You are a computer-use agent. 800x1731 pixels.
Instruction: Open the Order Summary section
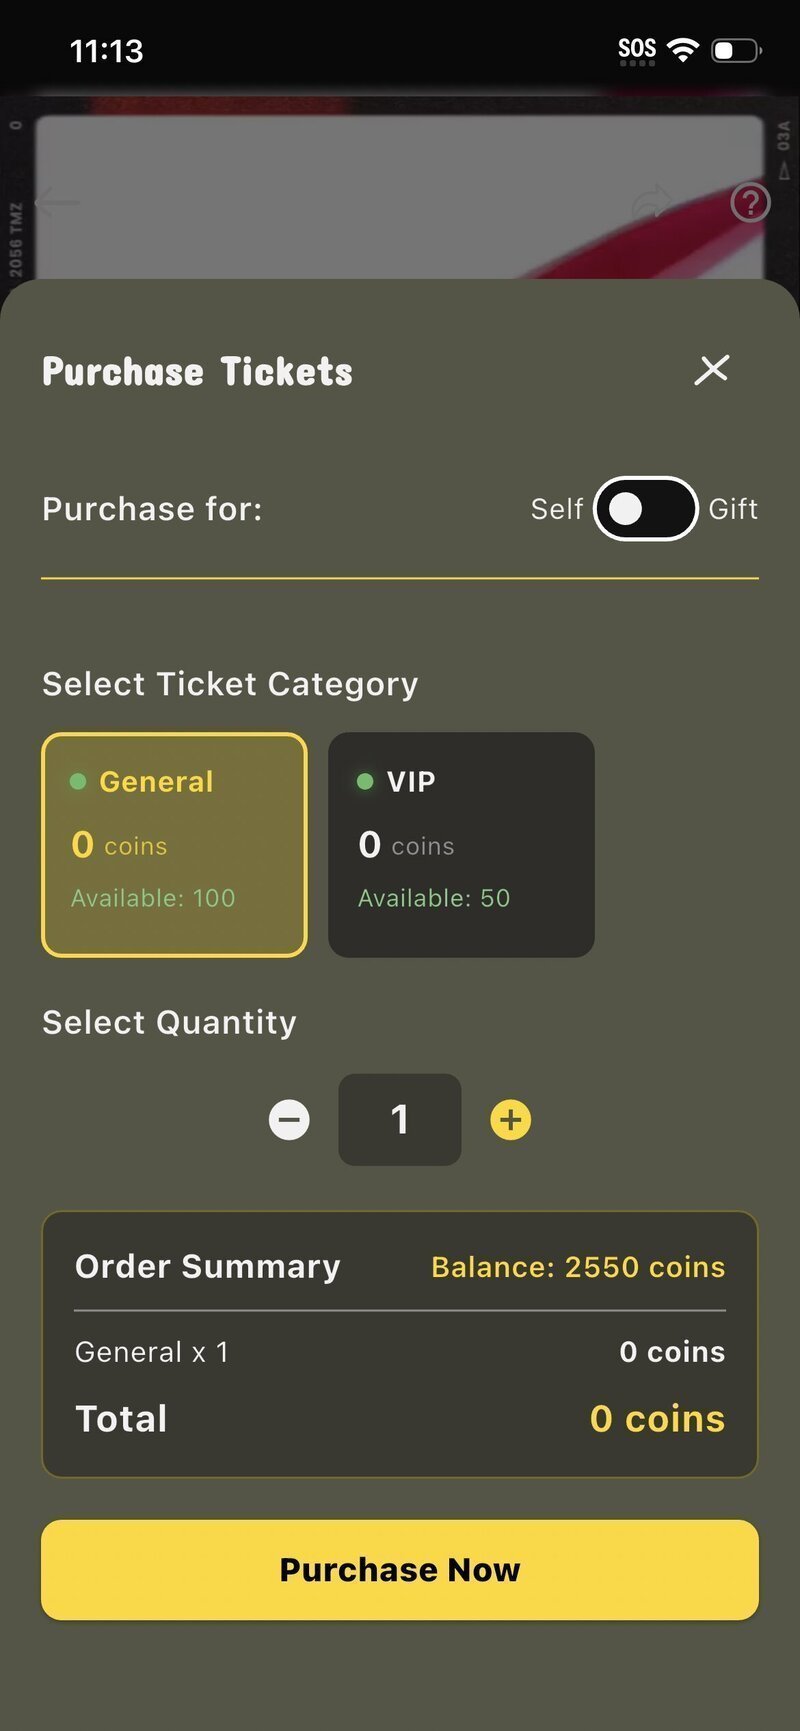pos(207,1266)
